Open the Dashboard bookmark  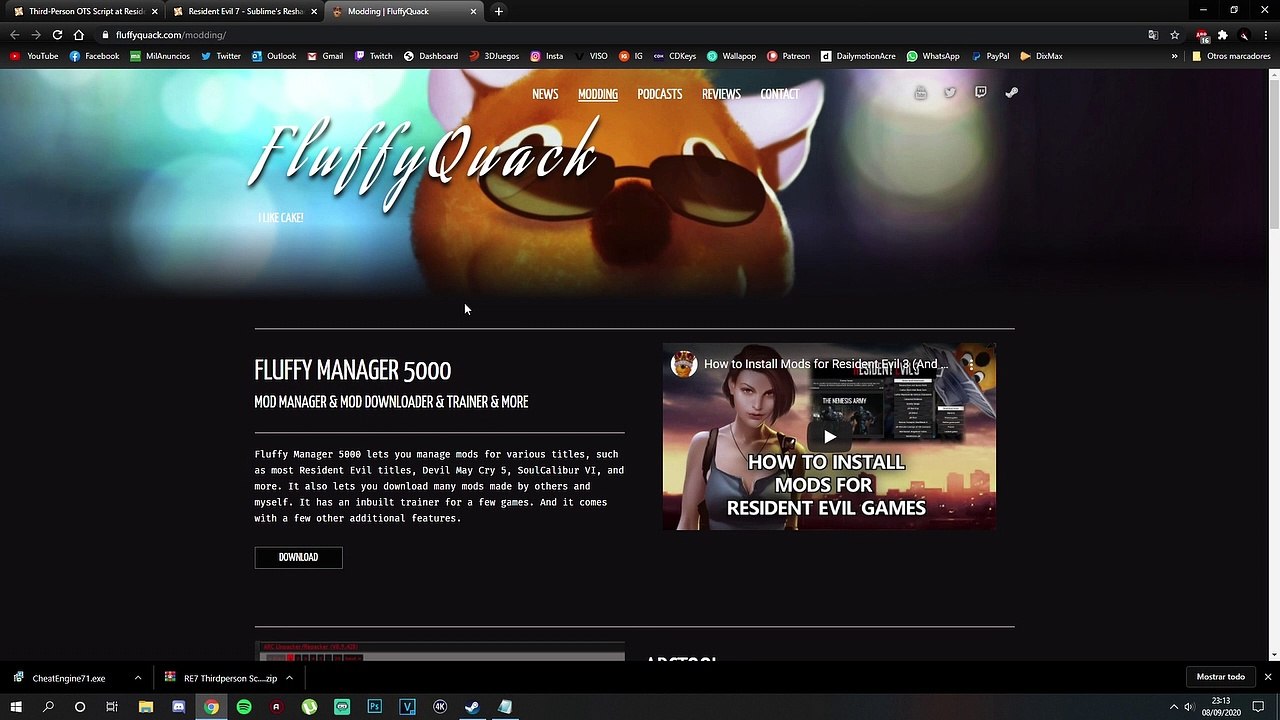[x=430, y=56]
